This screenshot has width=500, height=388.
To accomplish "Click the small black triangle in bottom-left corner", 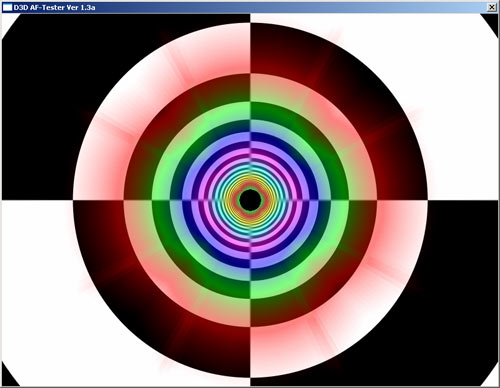I will (8, 377).
